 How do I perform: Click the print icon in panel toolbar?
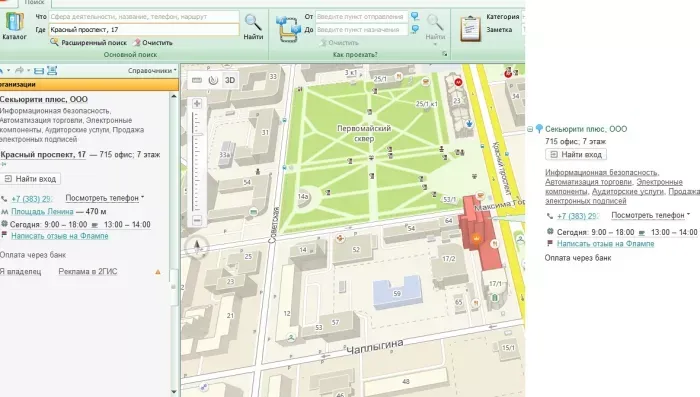pos(39,71)
